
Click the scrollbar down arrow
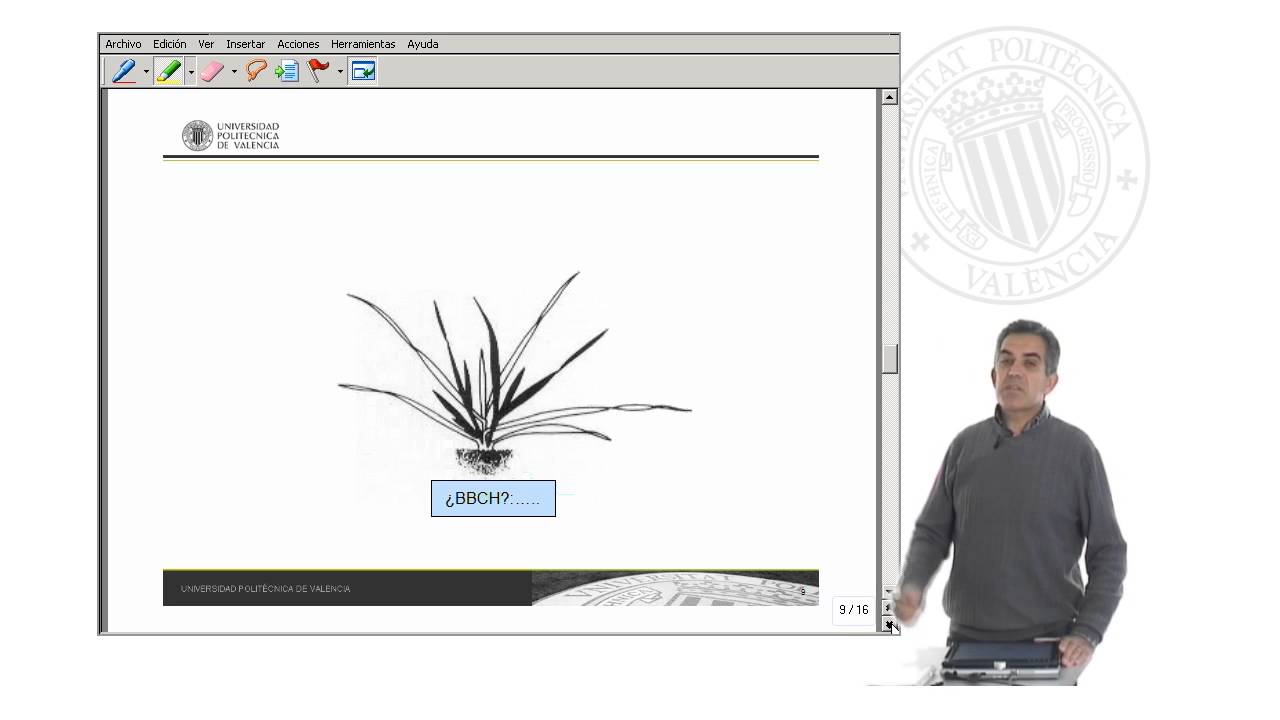click(x=889, y=592)
